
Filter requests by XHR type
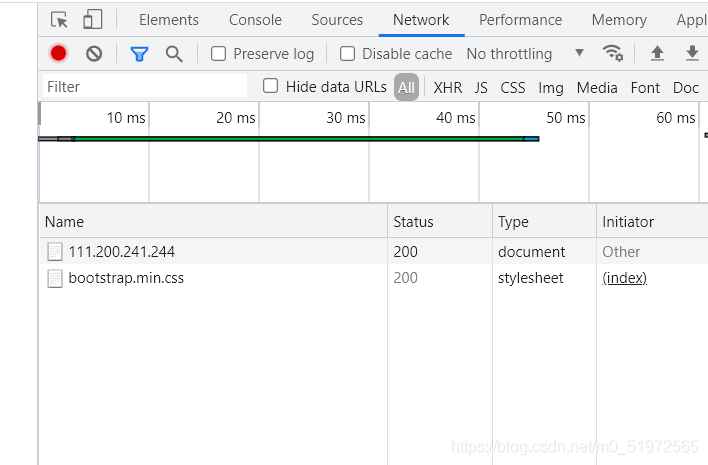click(x=448, y=88)
